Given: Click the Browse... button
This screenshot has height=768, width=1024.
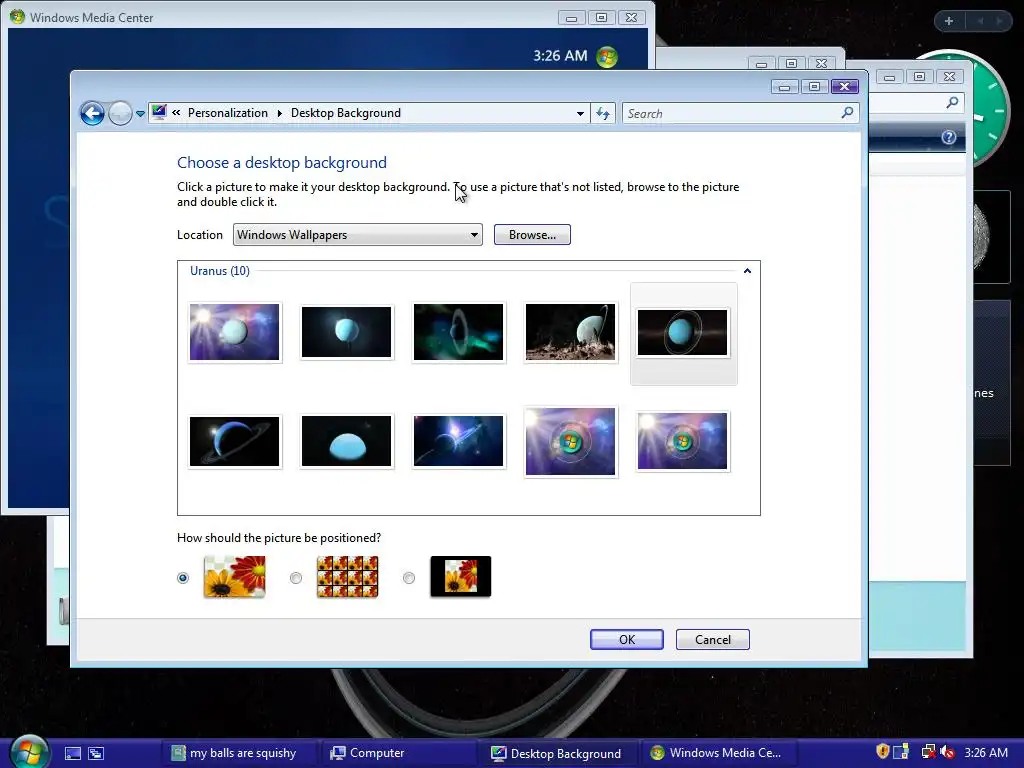Looking at the screenshot, I should click(532, 234).
